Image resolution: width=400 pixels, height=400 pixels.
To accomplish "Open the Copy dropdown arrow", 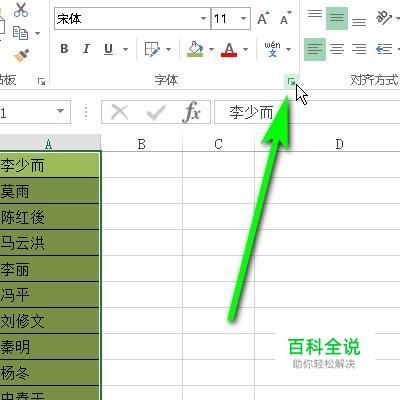I will (37, 33).
